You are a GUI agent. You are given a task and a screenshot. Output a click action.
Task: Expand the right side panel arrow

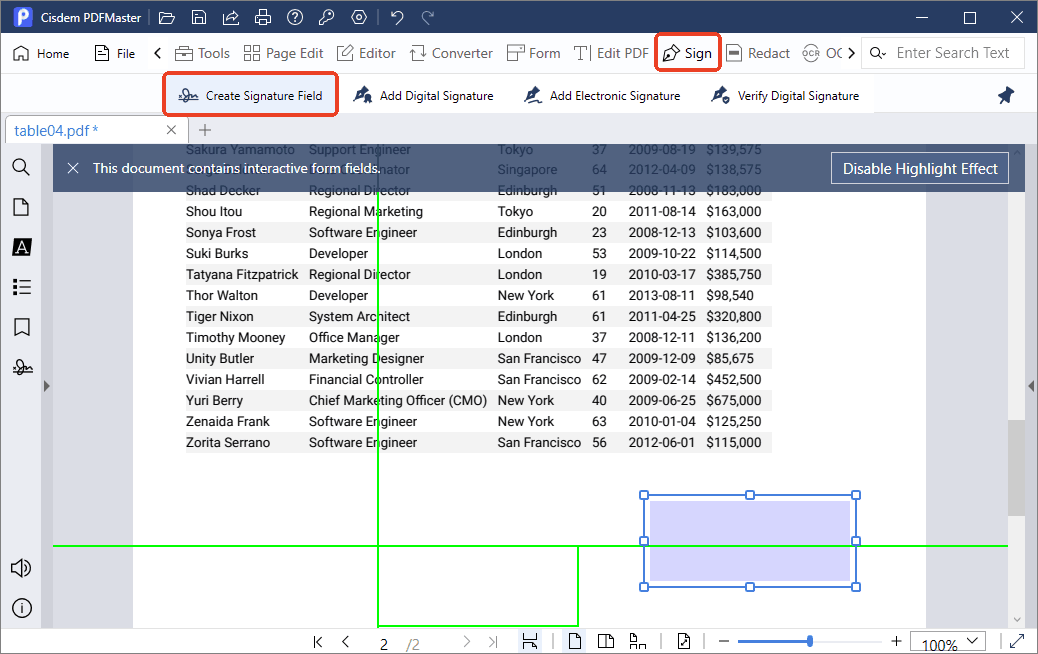tap(1031, 386)
